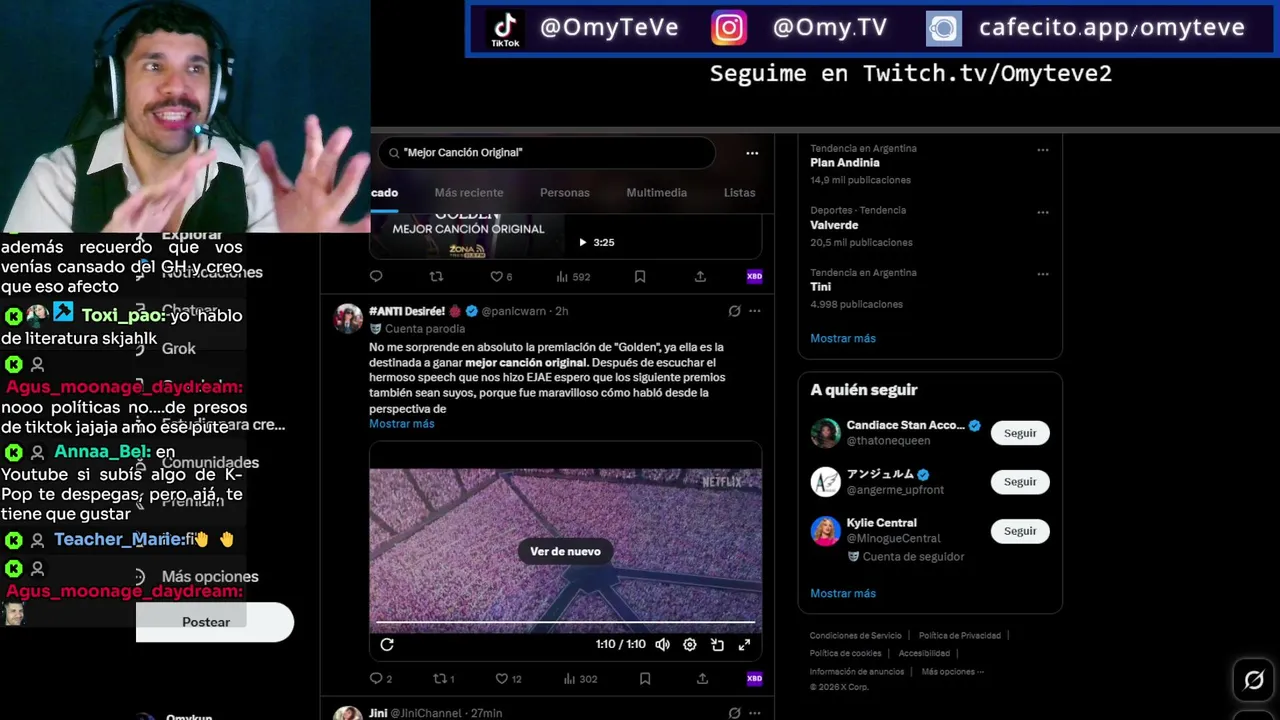Click Ver de nuevo on video
1280x720 pixels.
pyautogui.click(x=565, y=551)
